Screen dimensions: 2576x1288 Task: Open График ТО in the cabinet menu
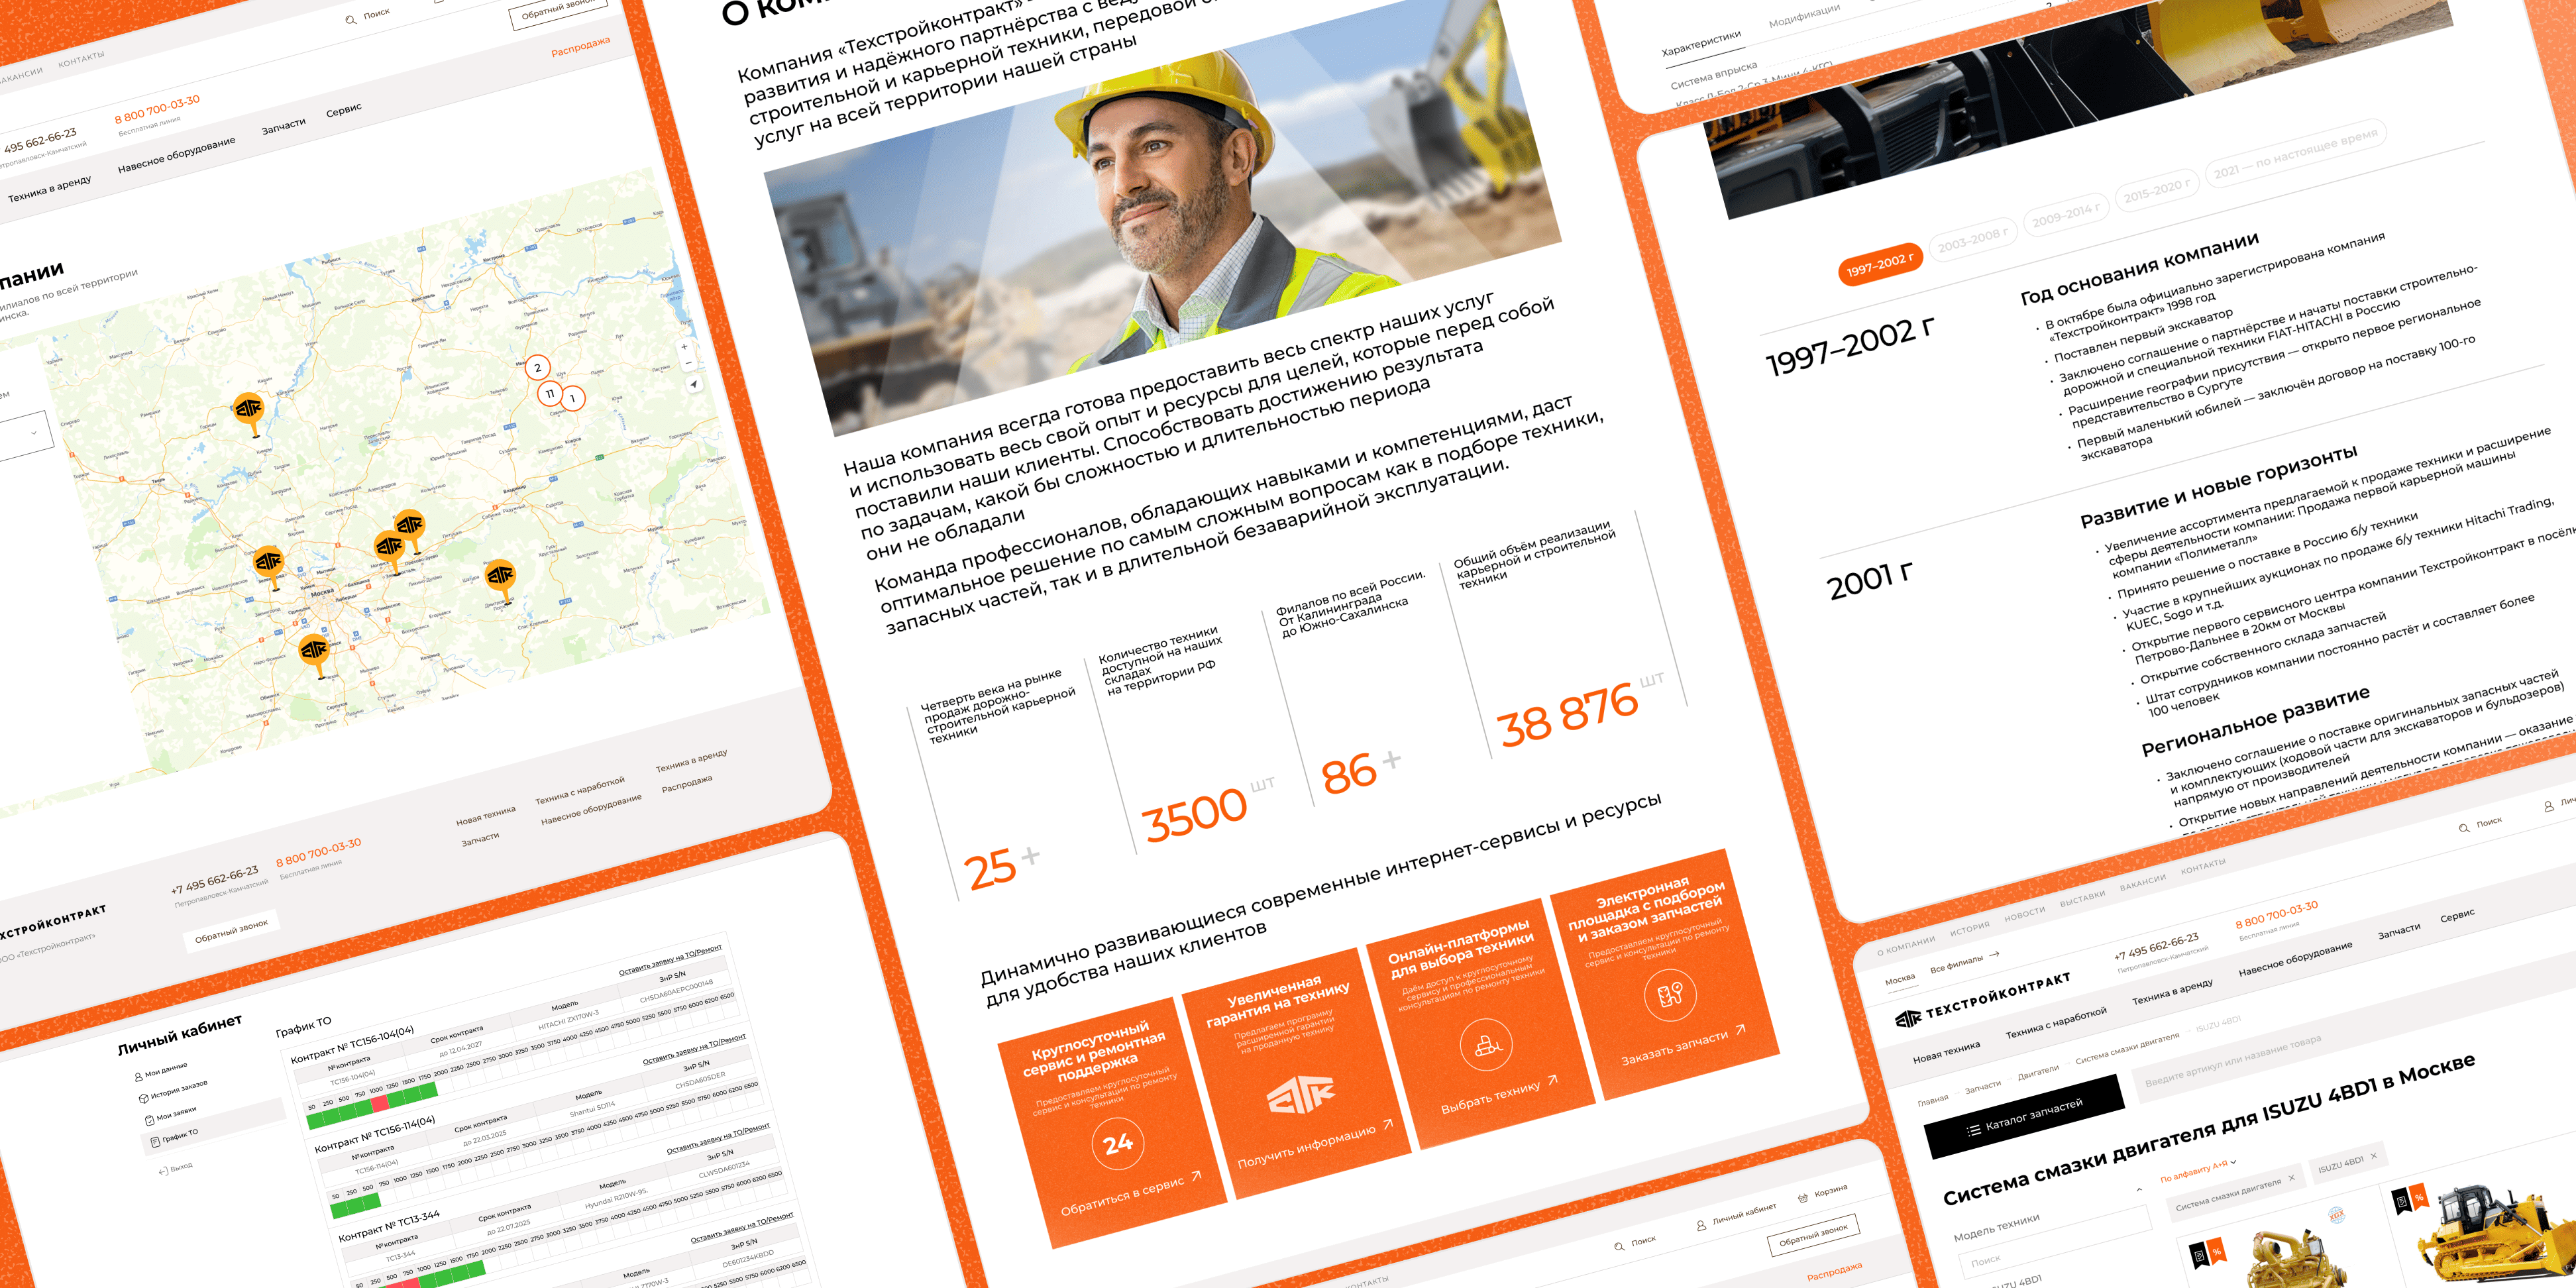point(180,1137)
